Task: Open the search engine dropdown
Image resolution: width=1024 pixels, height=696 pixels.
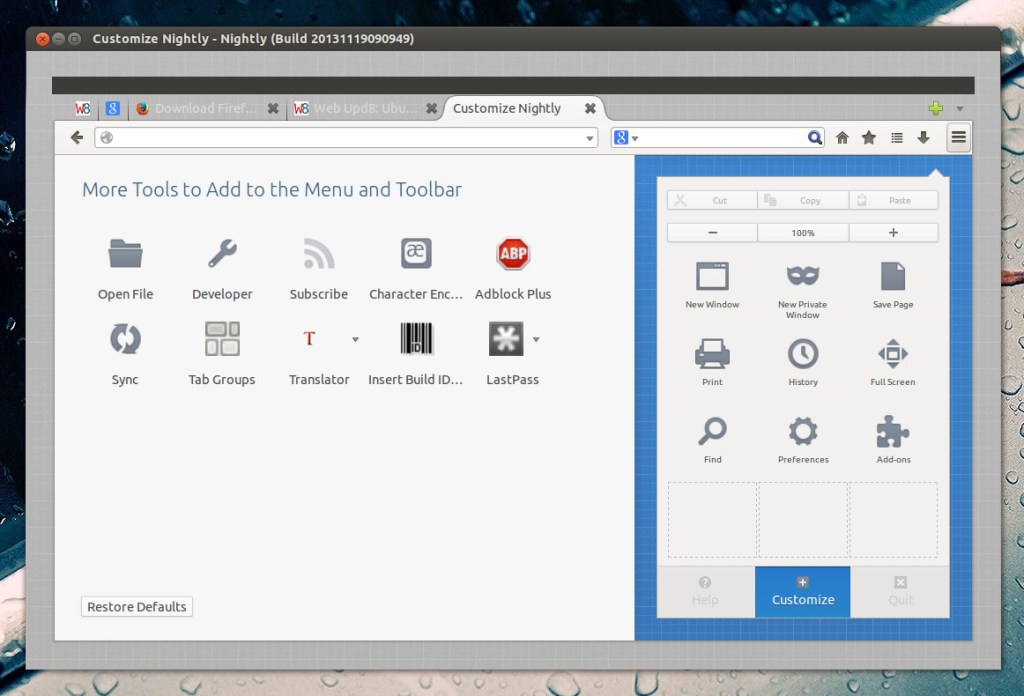Action: (x=634, y=137)
